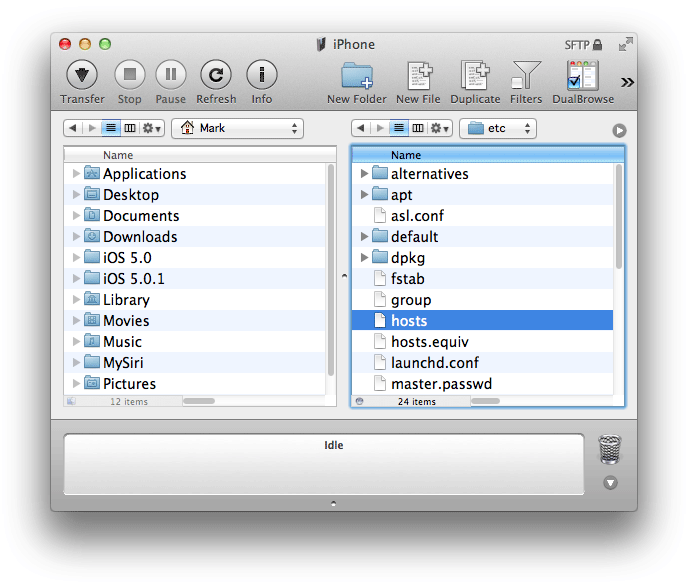Open the Filters tool
690x587 pixels.
[x=526, y=76]
